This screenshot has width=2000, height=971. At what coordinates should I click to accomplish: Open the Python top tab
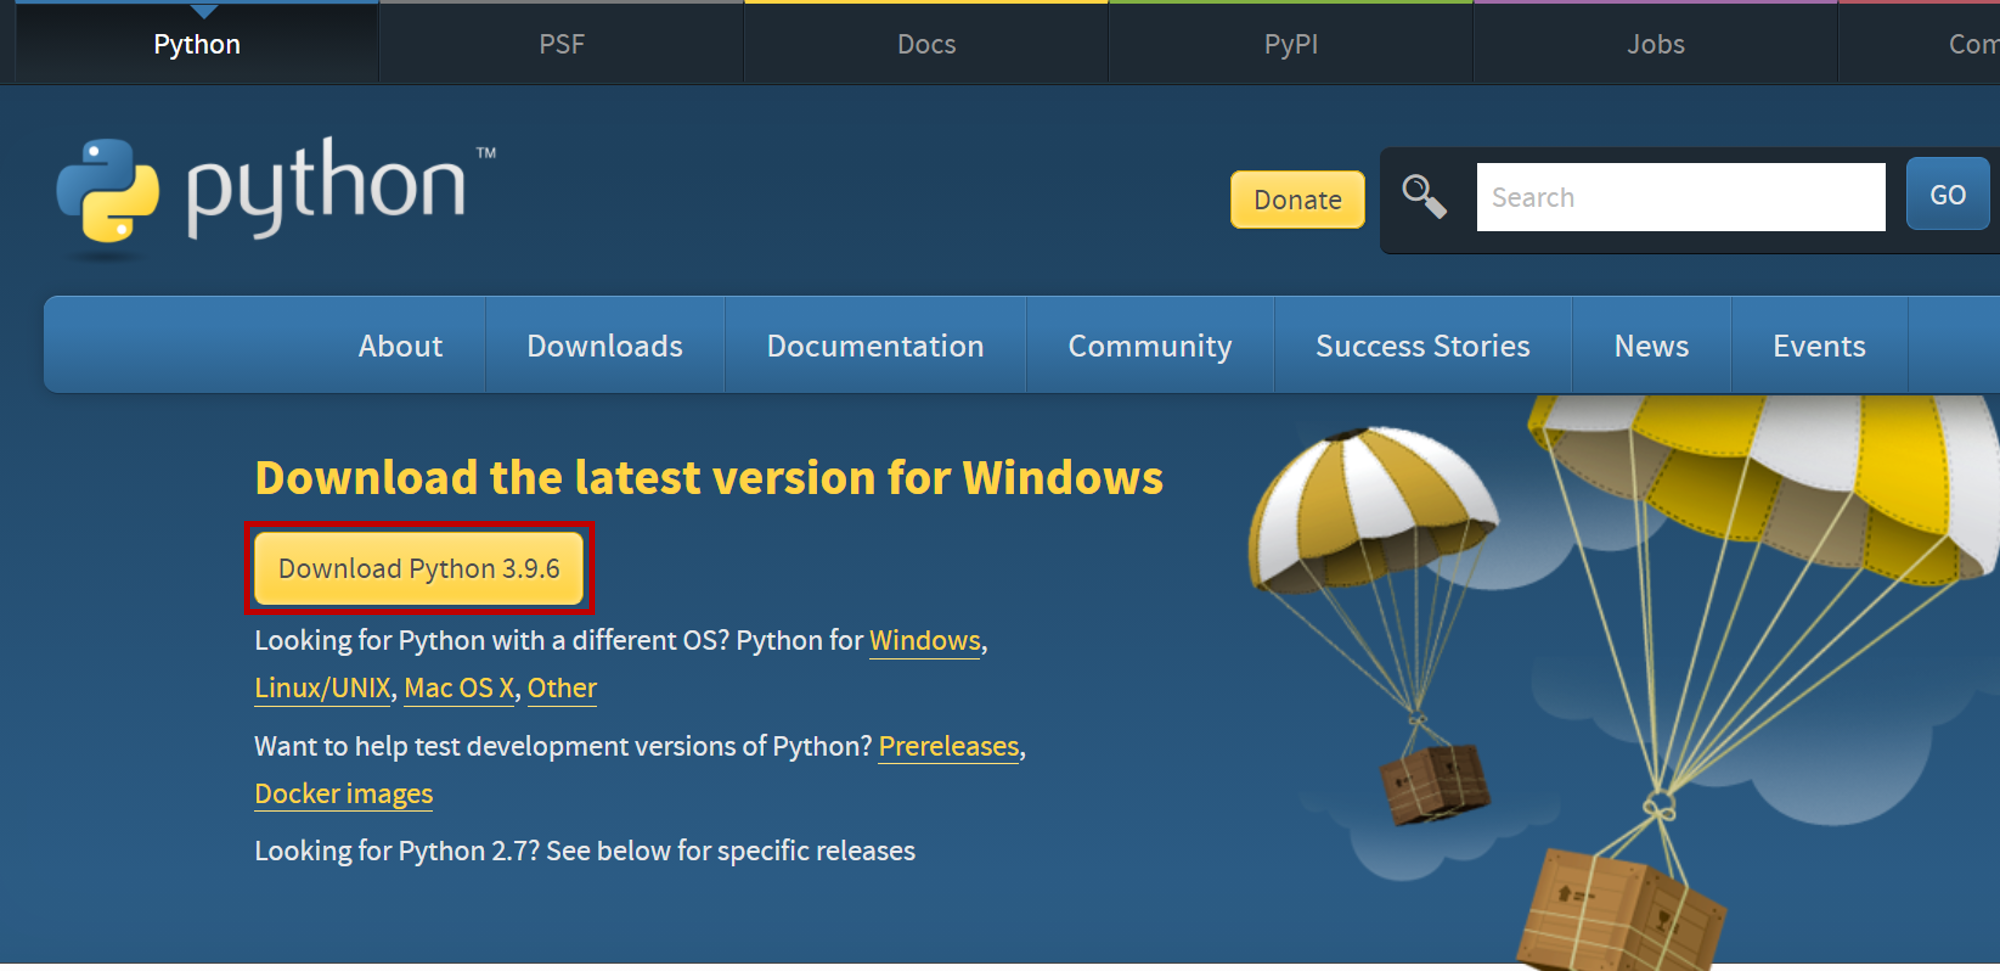tap(197, 44)
